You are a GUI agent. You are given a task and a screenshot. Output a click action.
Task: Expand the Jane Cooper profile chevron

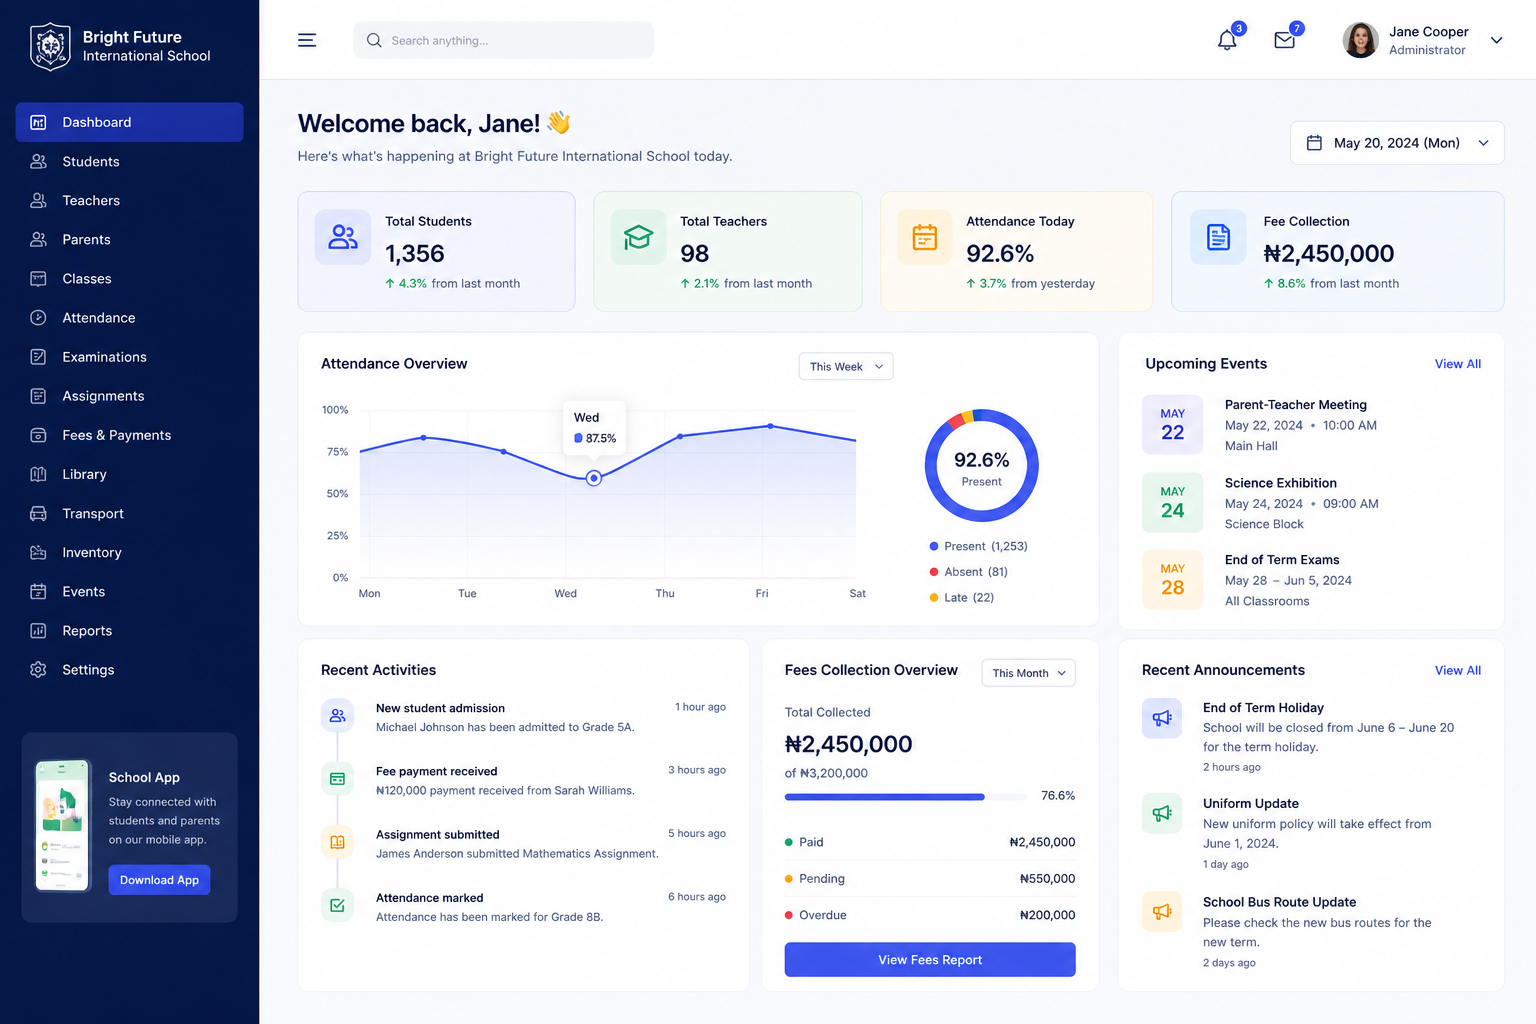(x=1497, y=40)
